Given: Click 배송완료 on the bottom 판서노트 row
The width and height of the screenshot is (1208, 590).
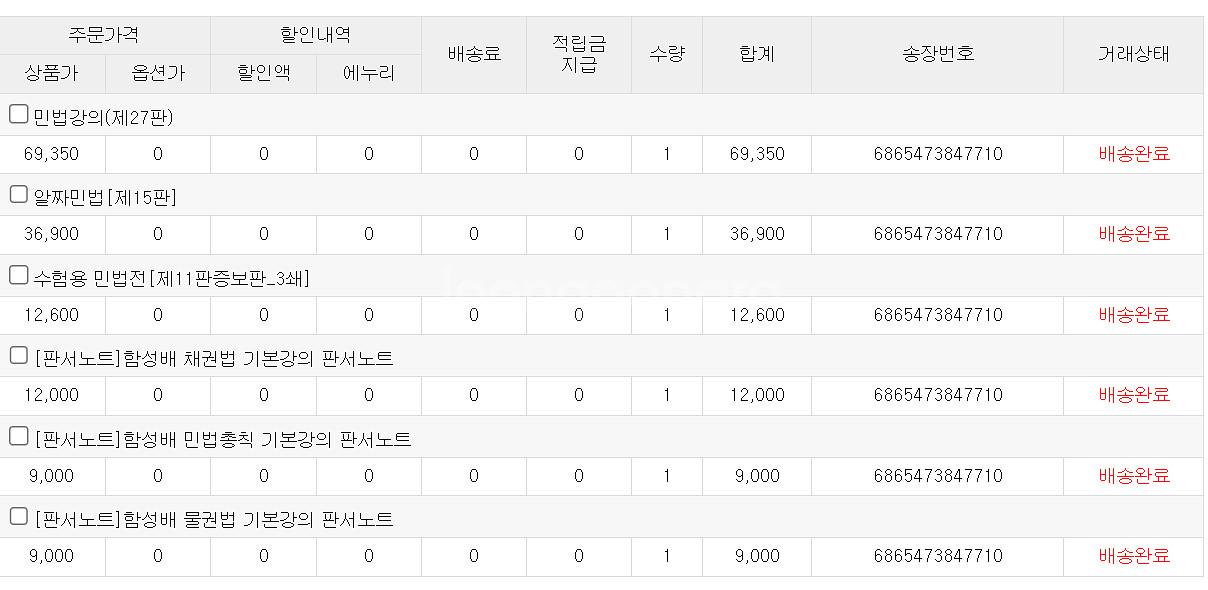Looking at the screenshot, I should [x=1133, y=556].
